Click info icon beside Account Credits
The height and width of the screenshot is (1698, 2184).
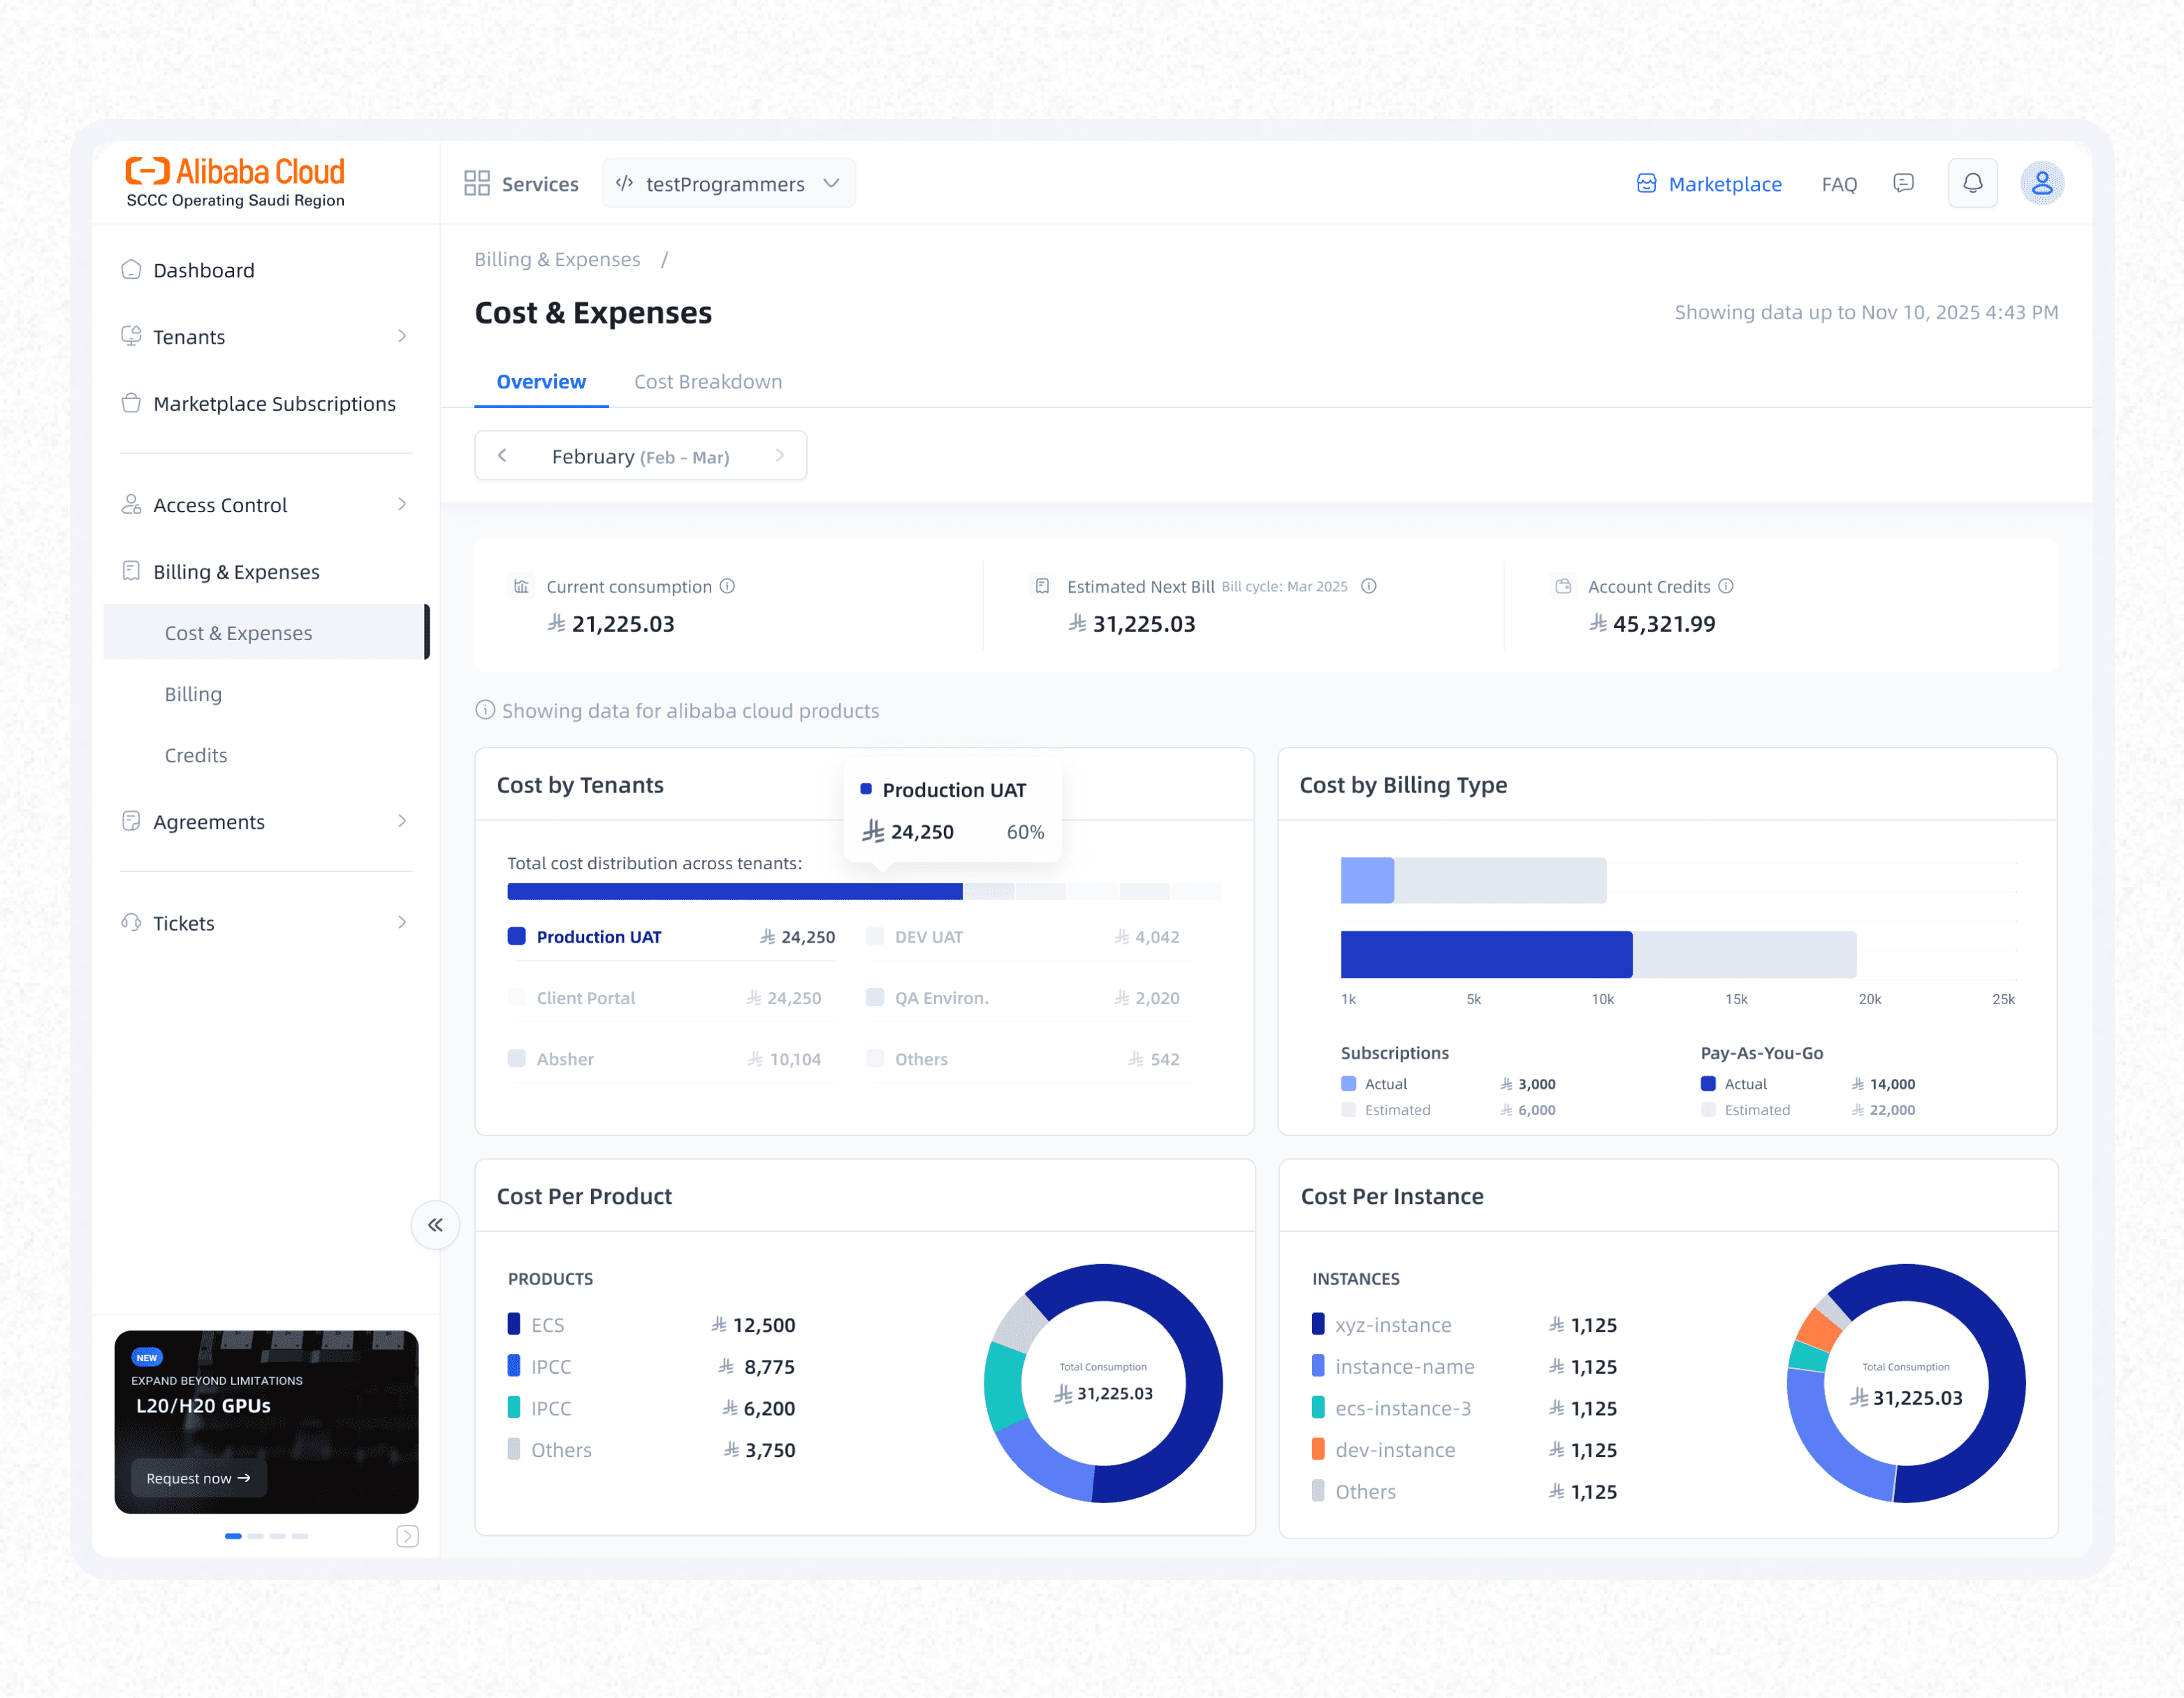(x=1726, y=586)
